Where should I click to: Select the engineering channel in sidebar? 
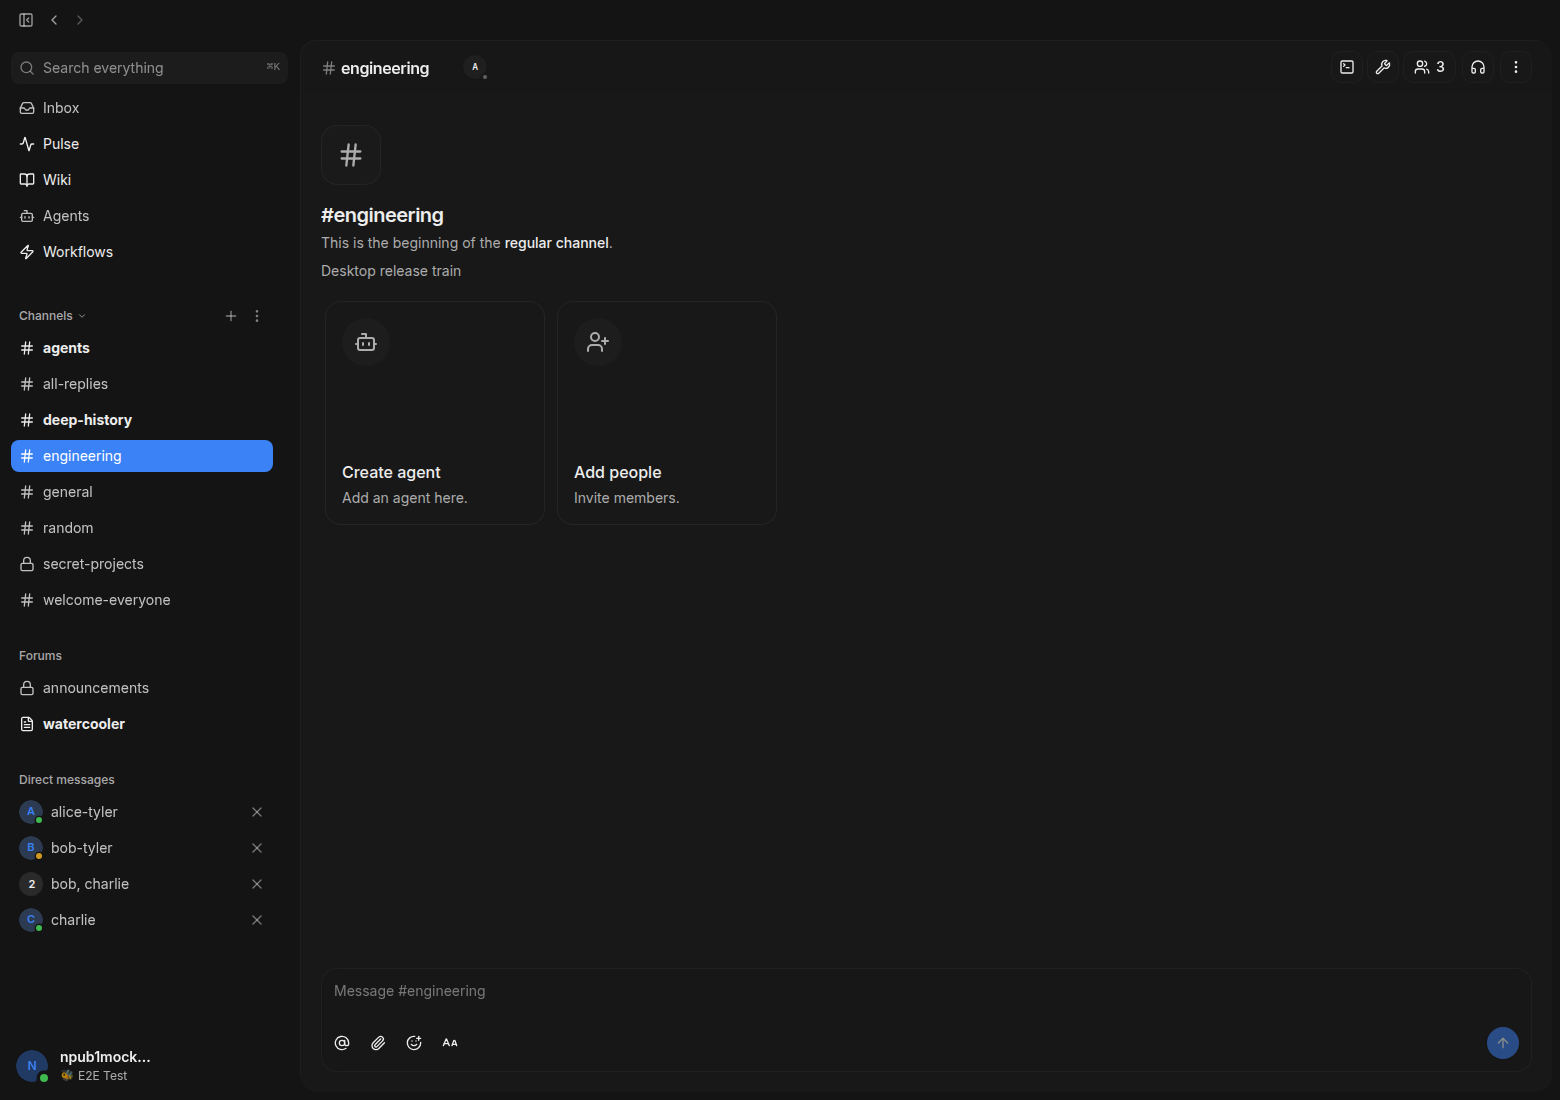point(142,456)
